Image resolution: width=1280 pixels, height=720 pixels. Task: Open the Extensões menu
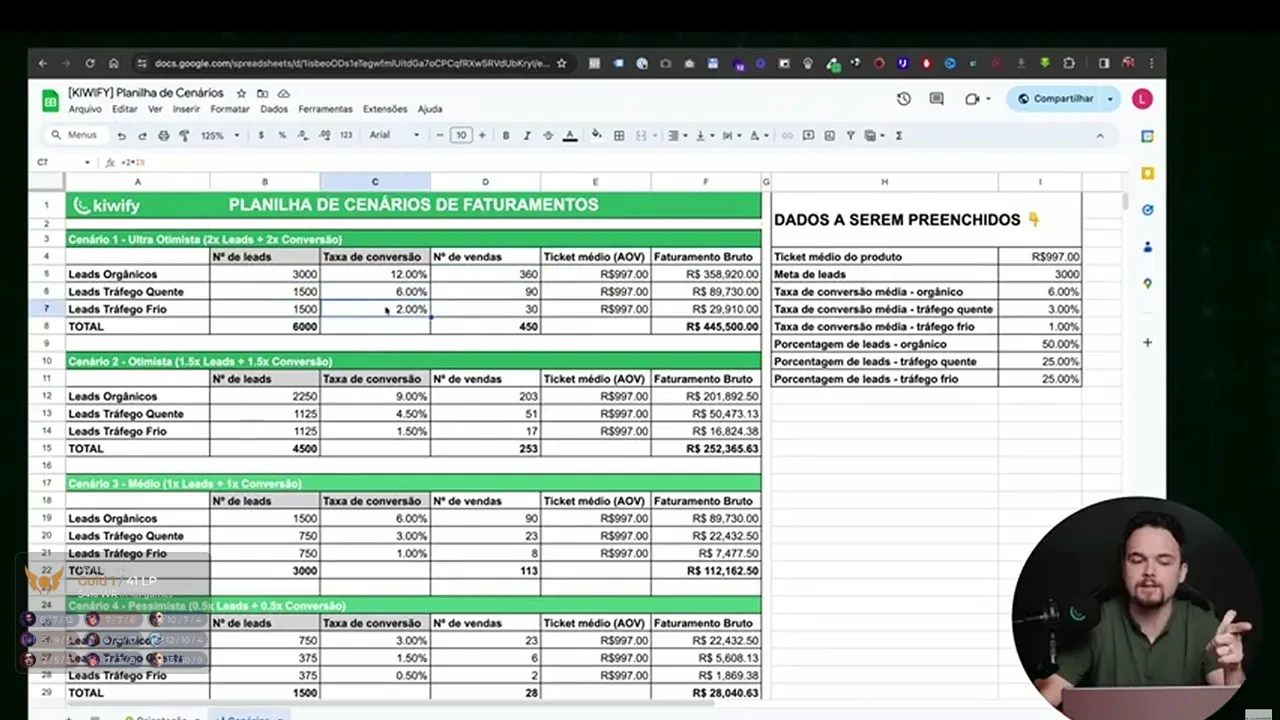coord(385,109)
